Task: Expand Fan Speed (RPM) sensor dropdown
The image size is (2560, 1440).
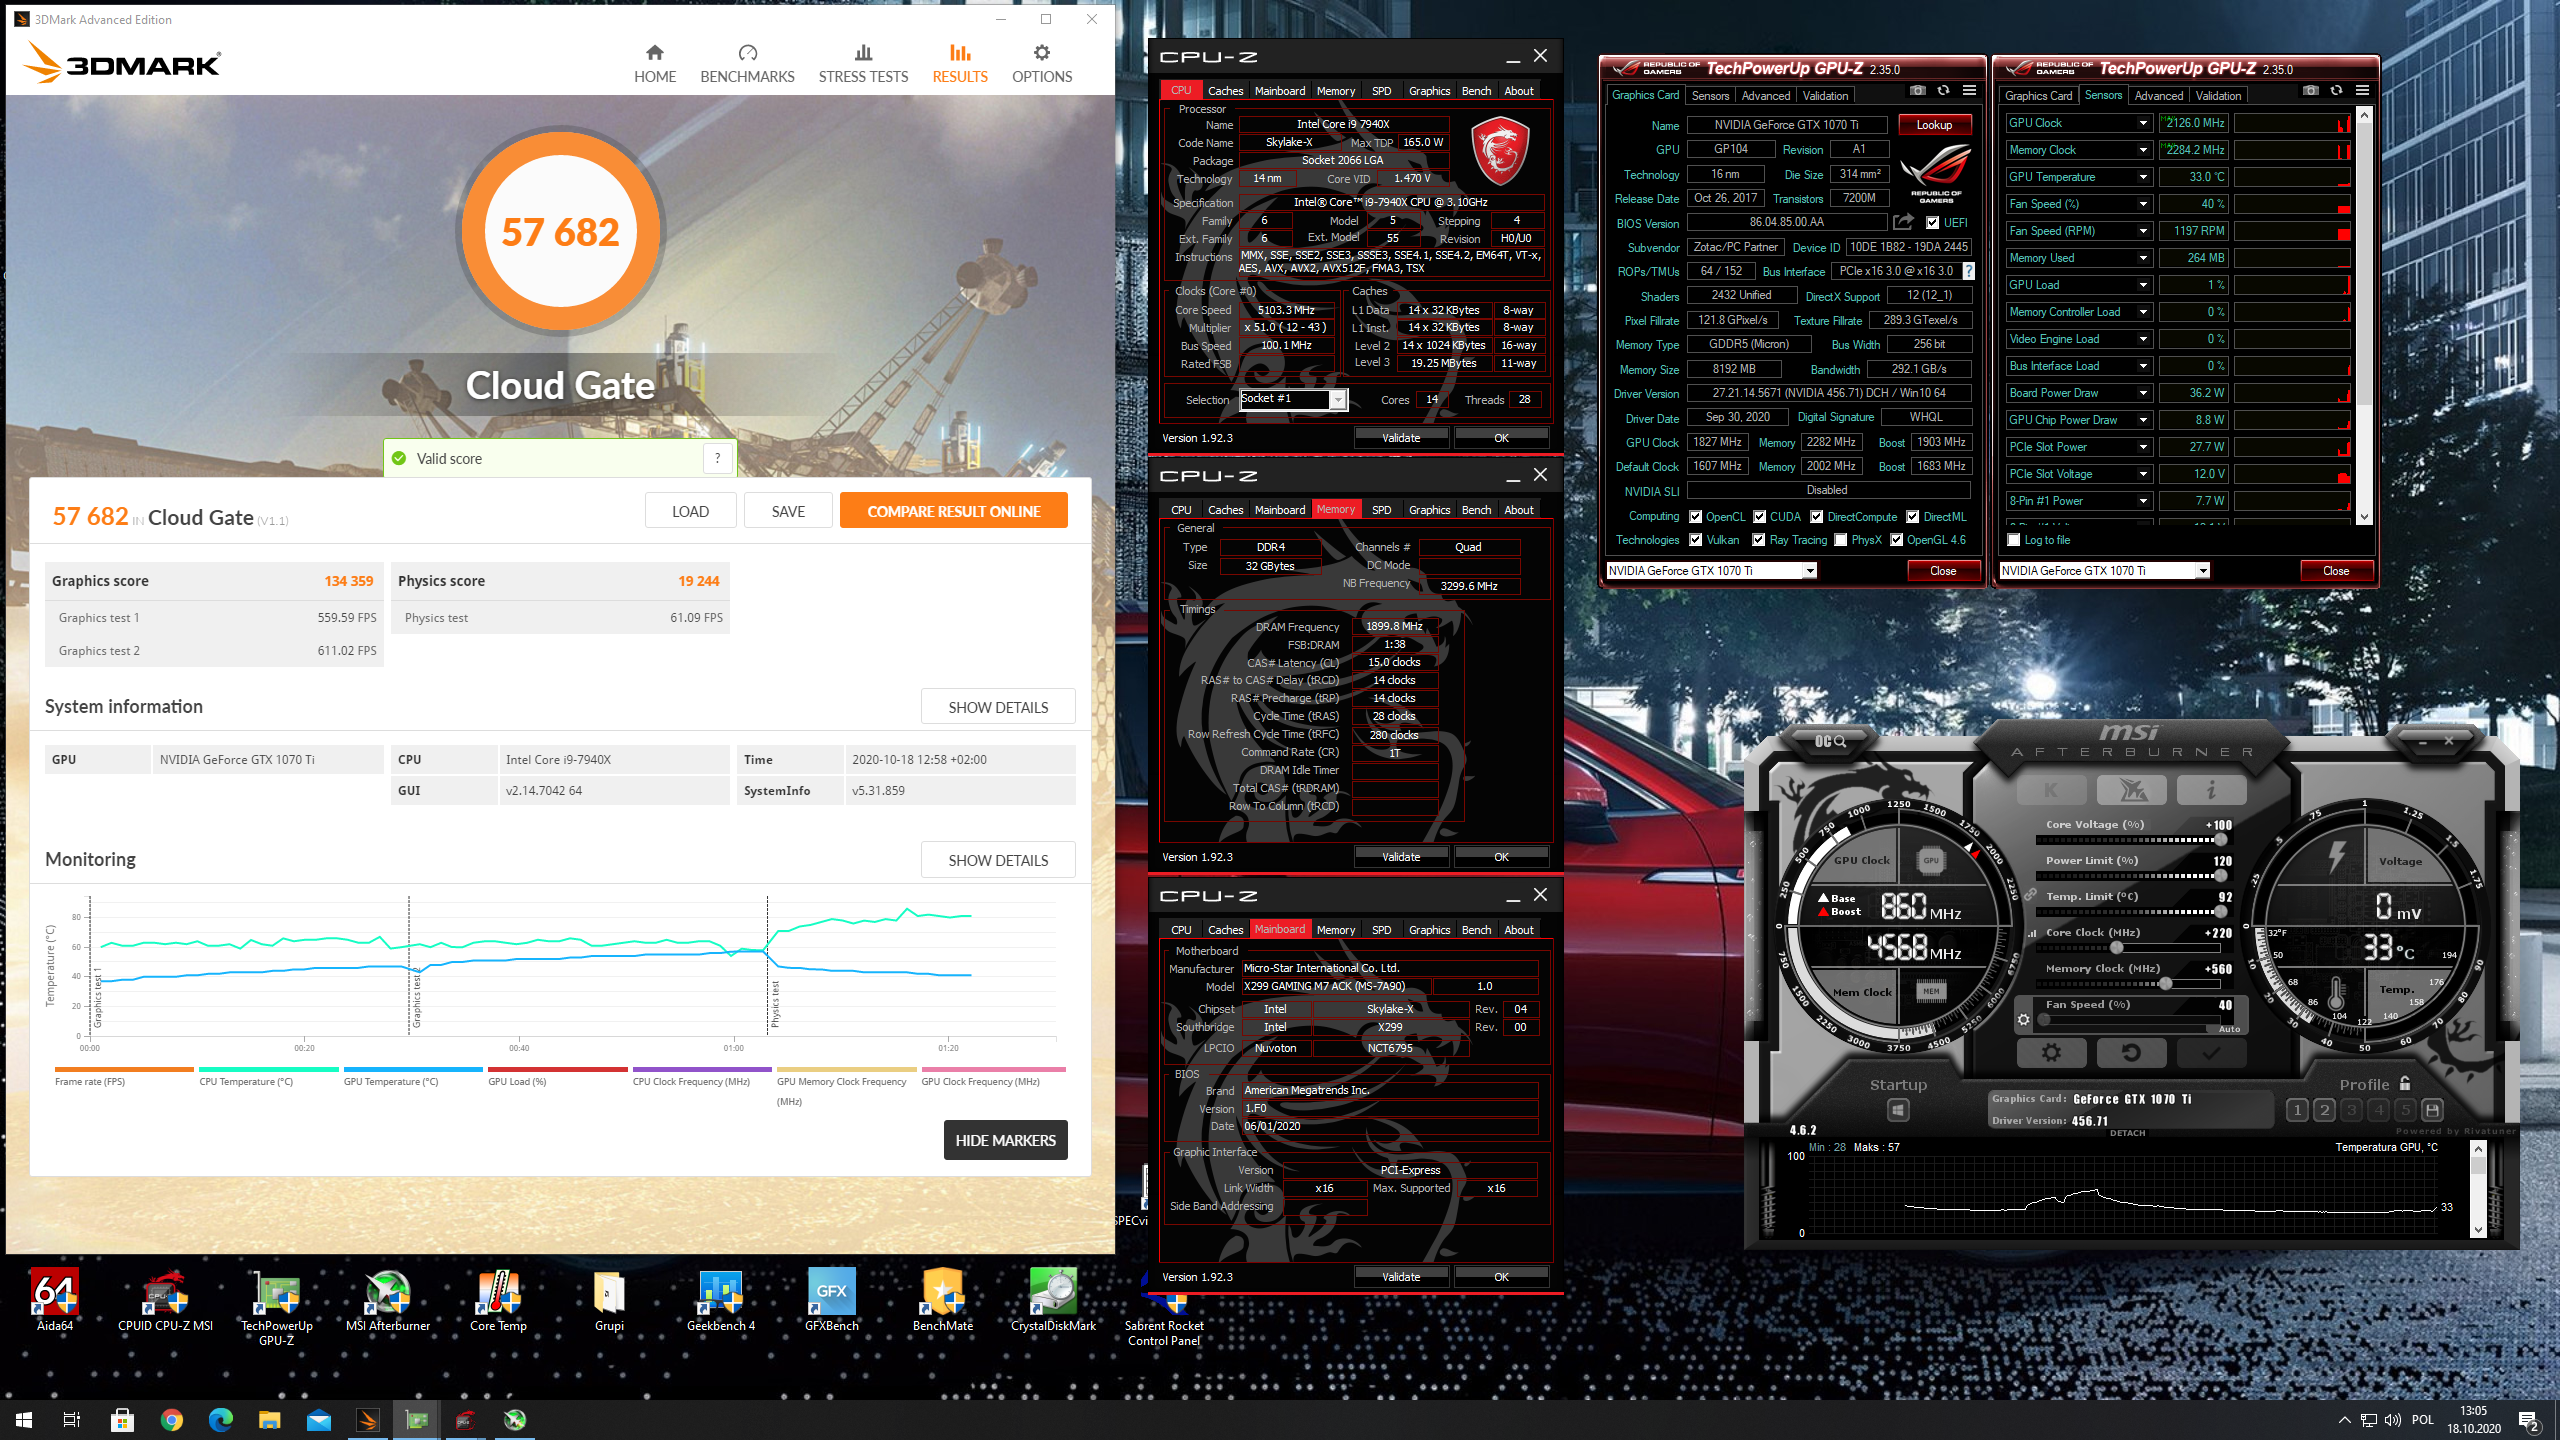Action: point(2142,231)
